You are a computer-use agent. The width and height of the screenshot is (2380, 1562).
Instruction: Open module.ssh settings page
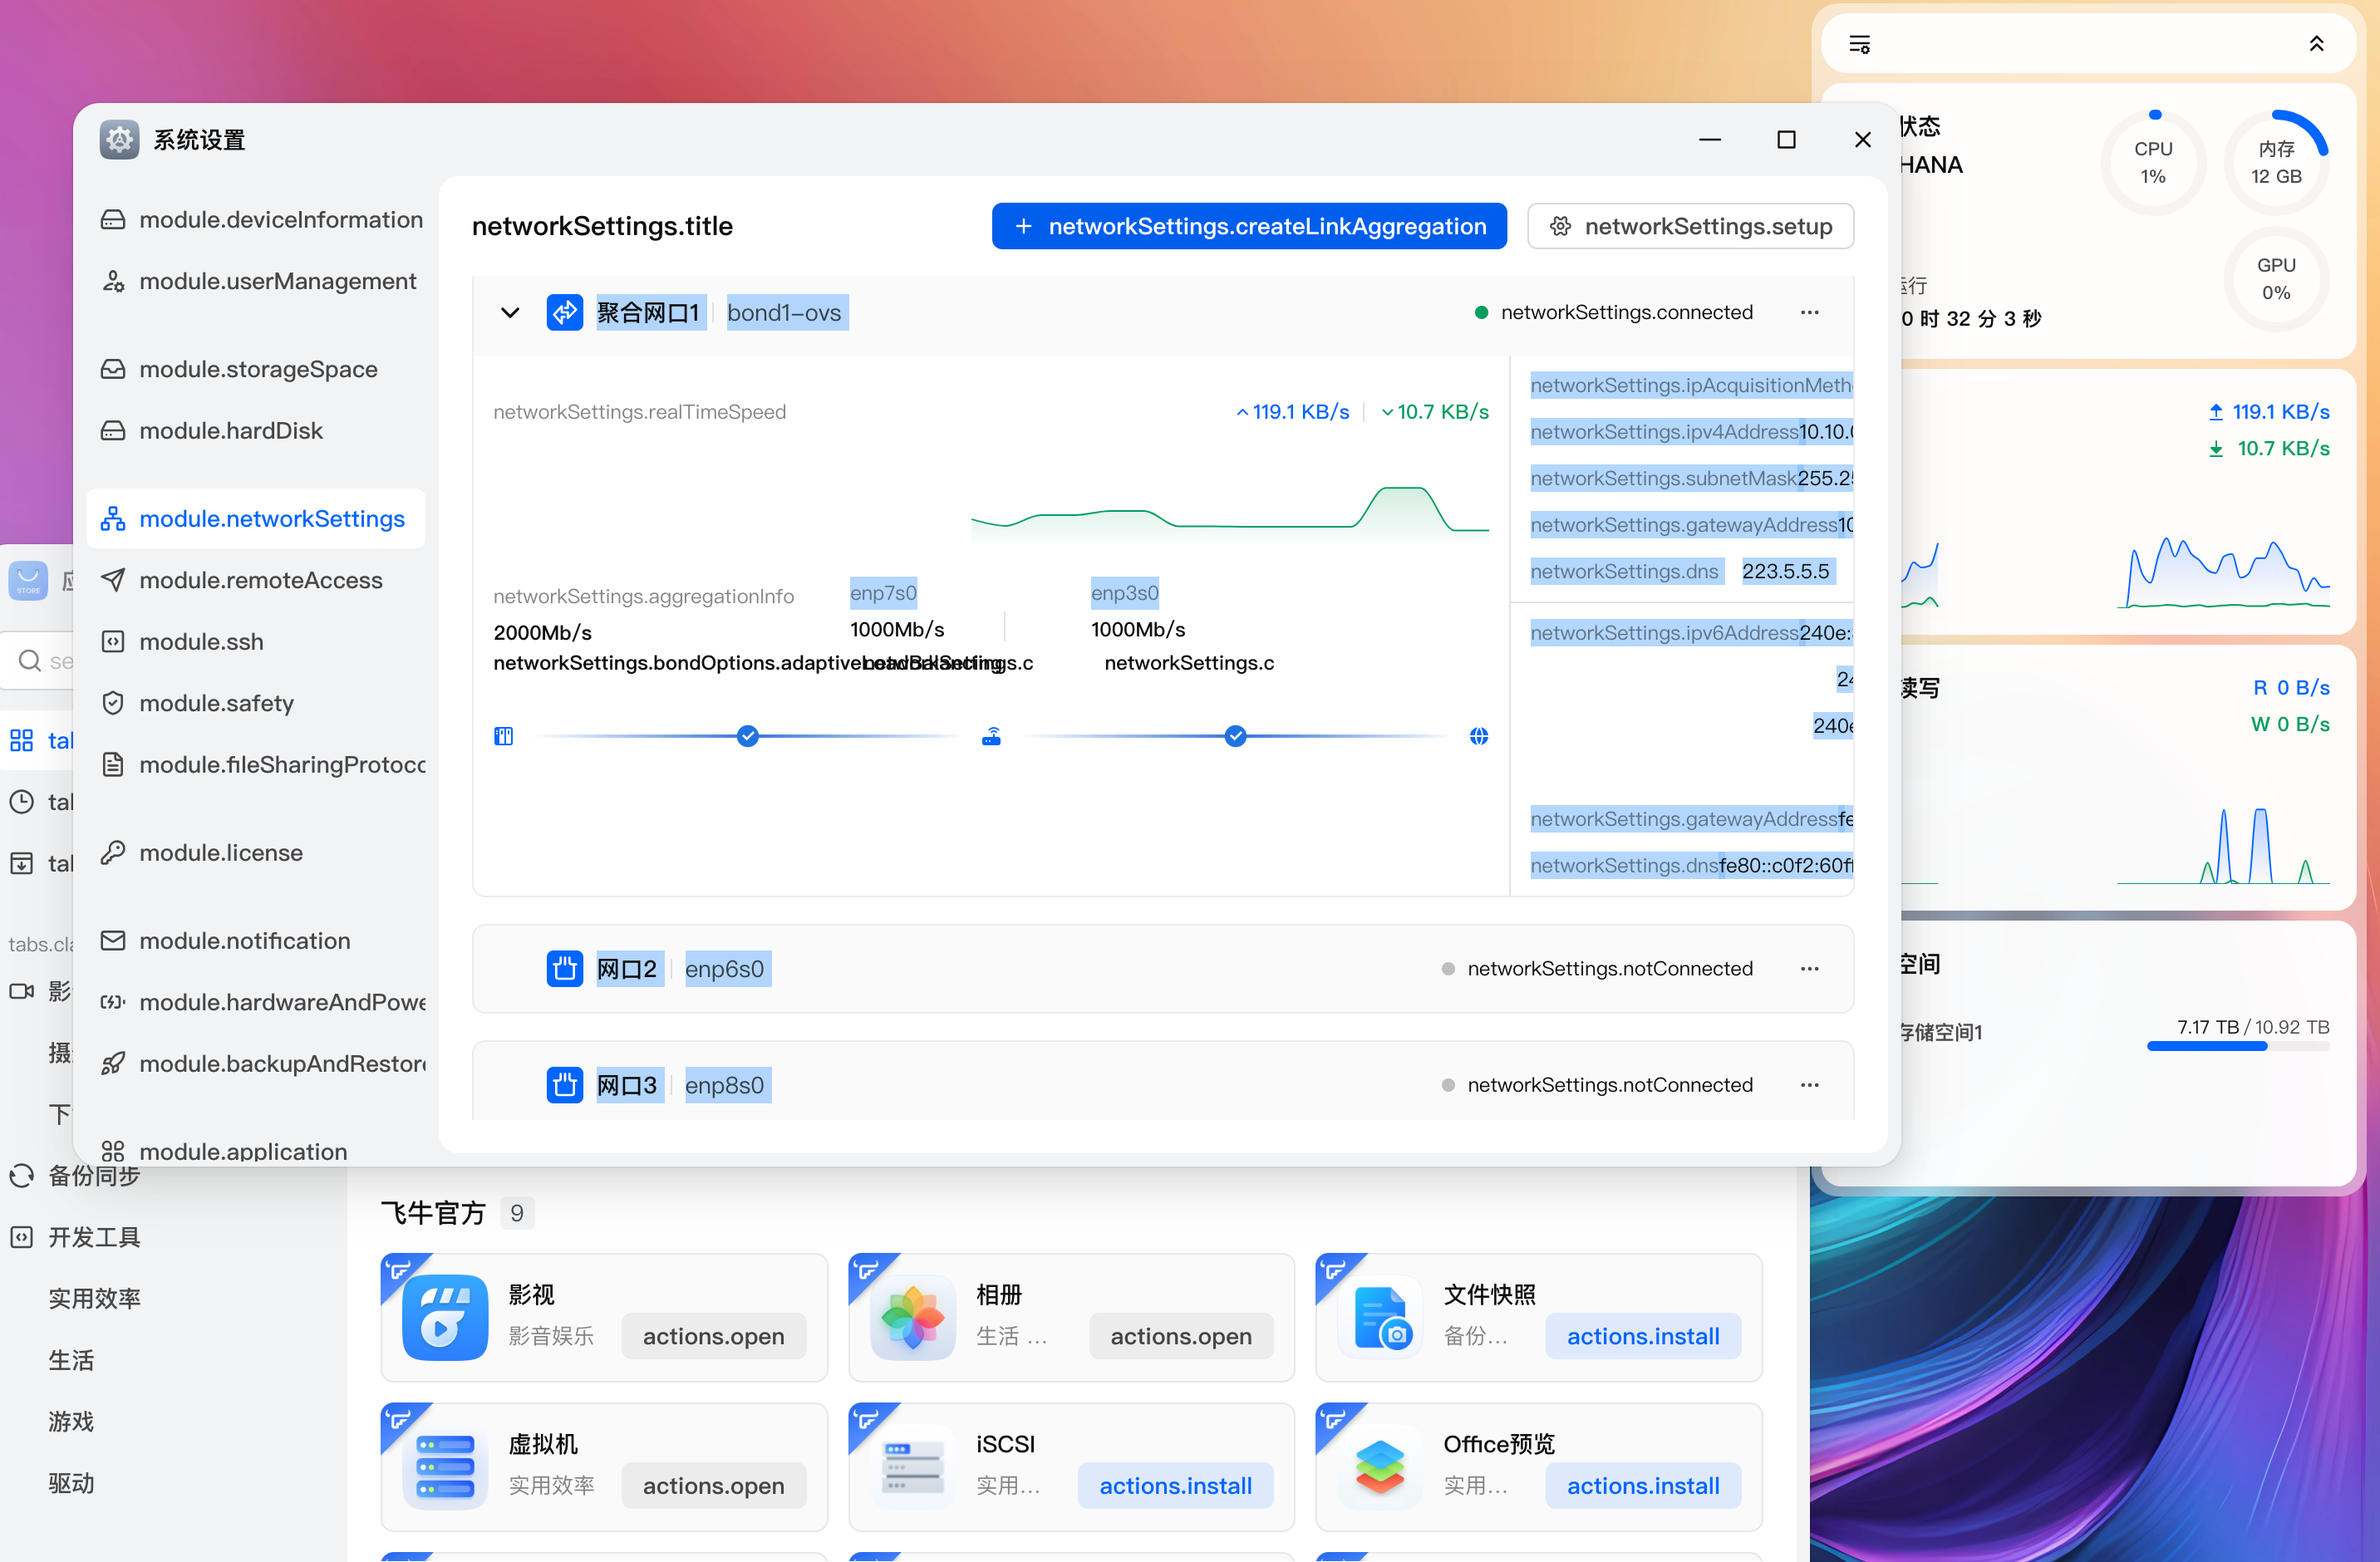[201, 641]
